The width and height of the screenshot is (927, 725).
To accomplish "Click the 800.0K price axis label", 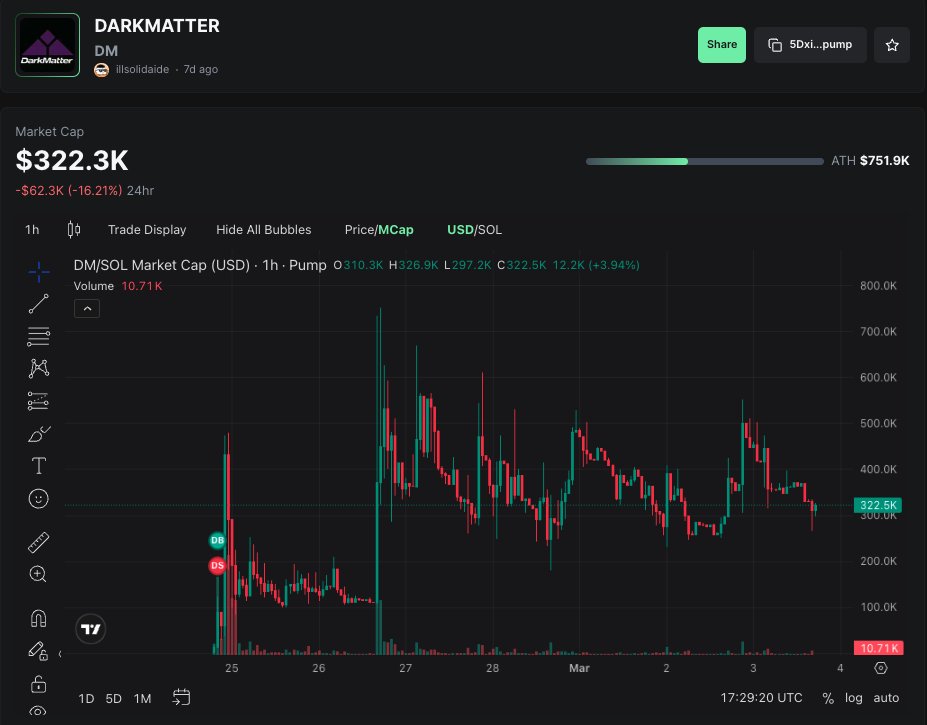I will coord(879,286).
